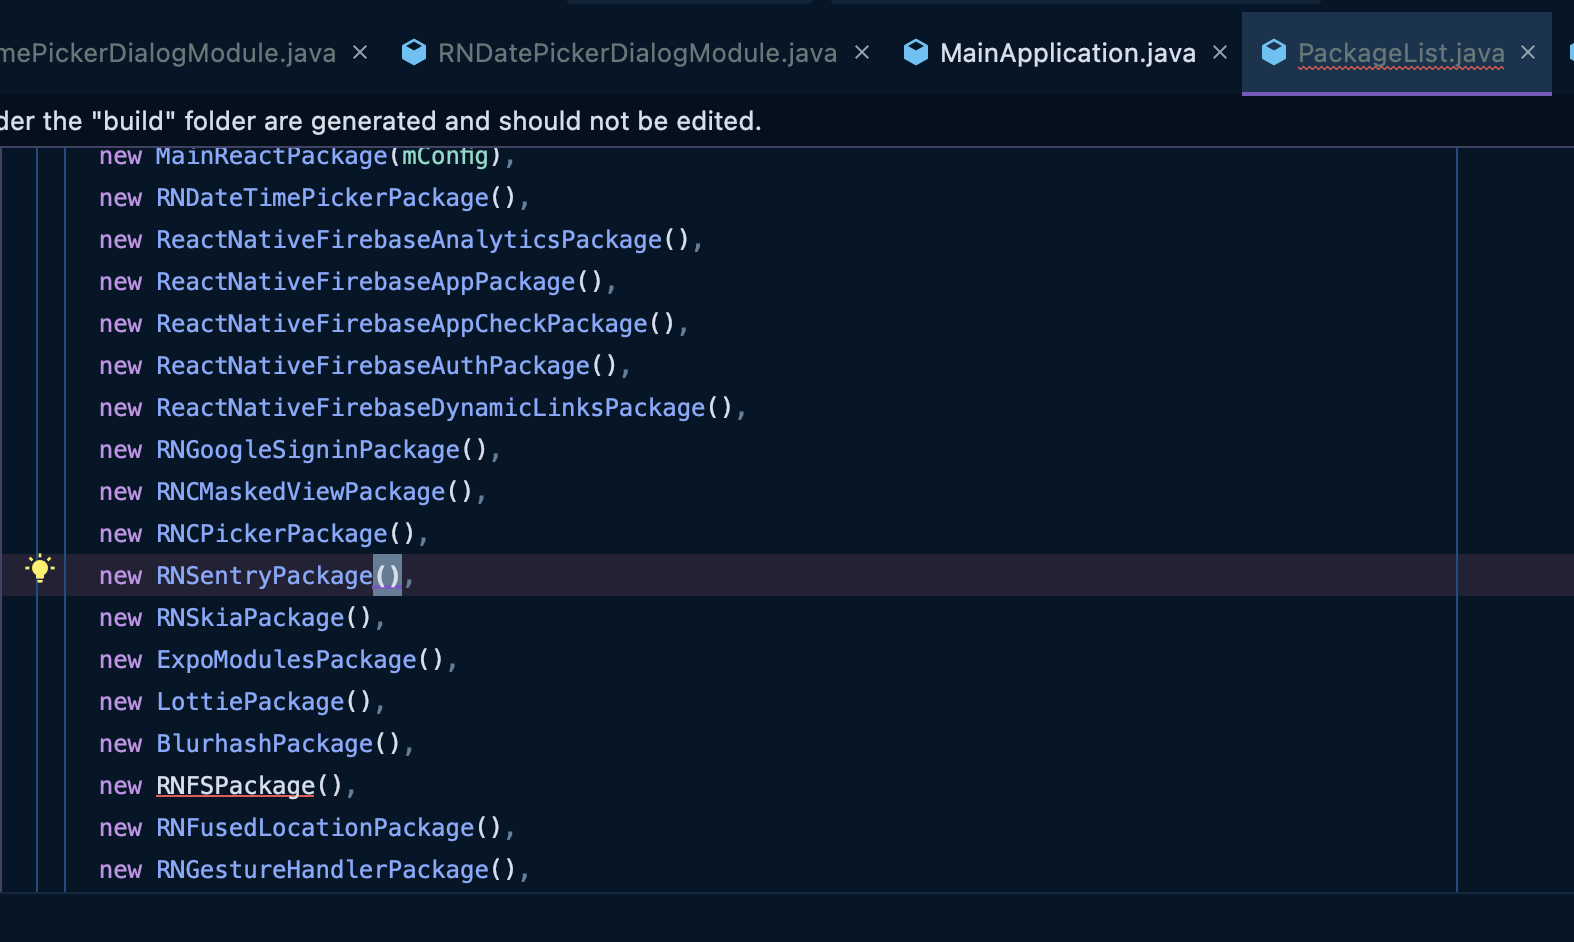
Task: Click RNCPickerPackage class name
Action: [x=272, y=534]
